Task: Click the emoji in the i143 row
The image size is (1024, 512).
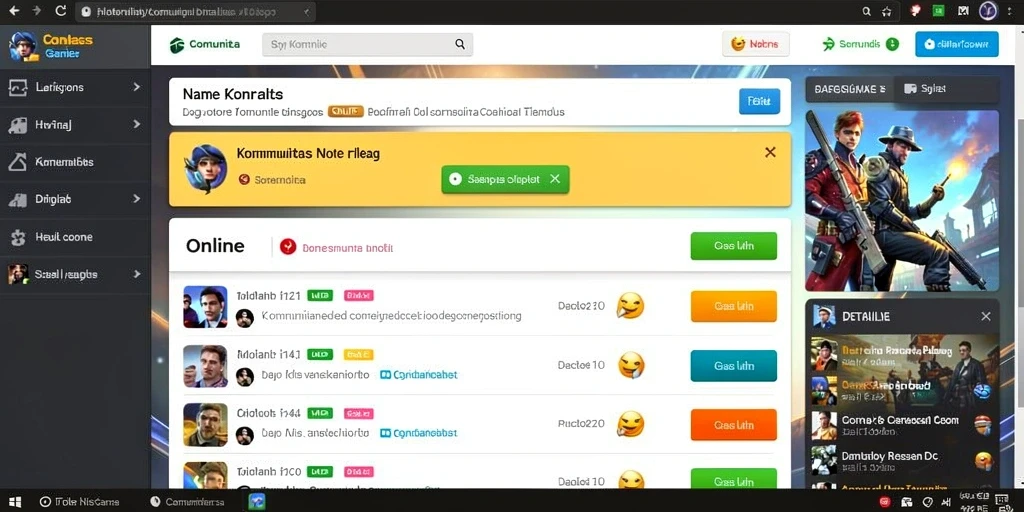Action: [631, 364]
